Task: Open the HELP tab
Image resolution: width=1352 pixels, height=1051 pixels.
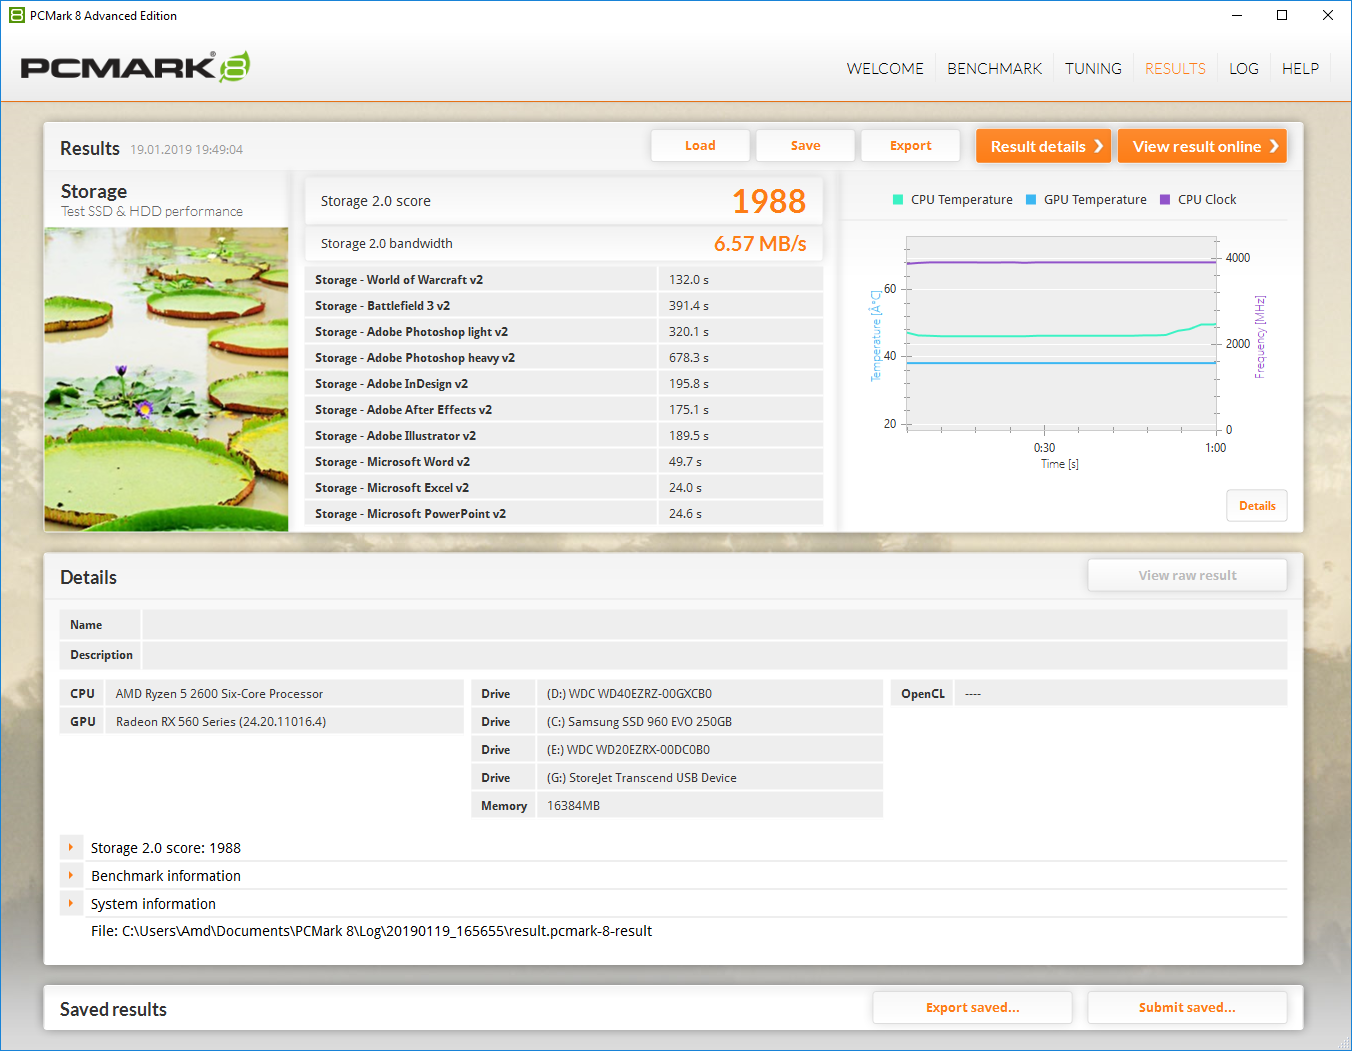Action: [1300, 68]
